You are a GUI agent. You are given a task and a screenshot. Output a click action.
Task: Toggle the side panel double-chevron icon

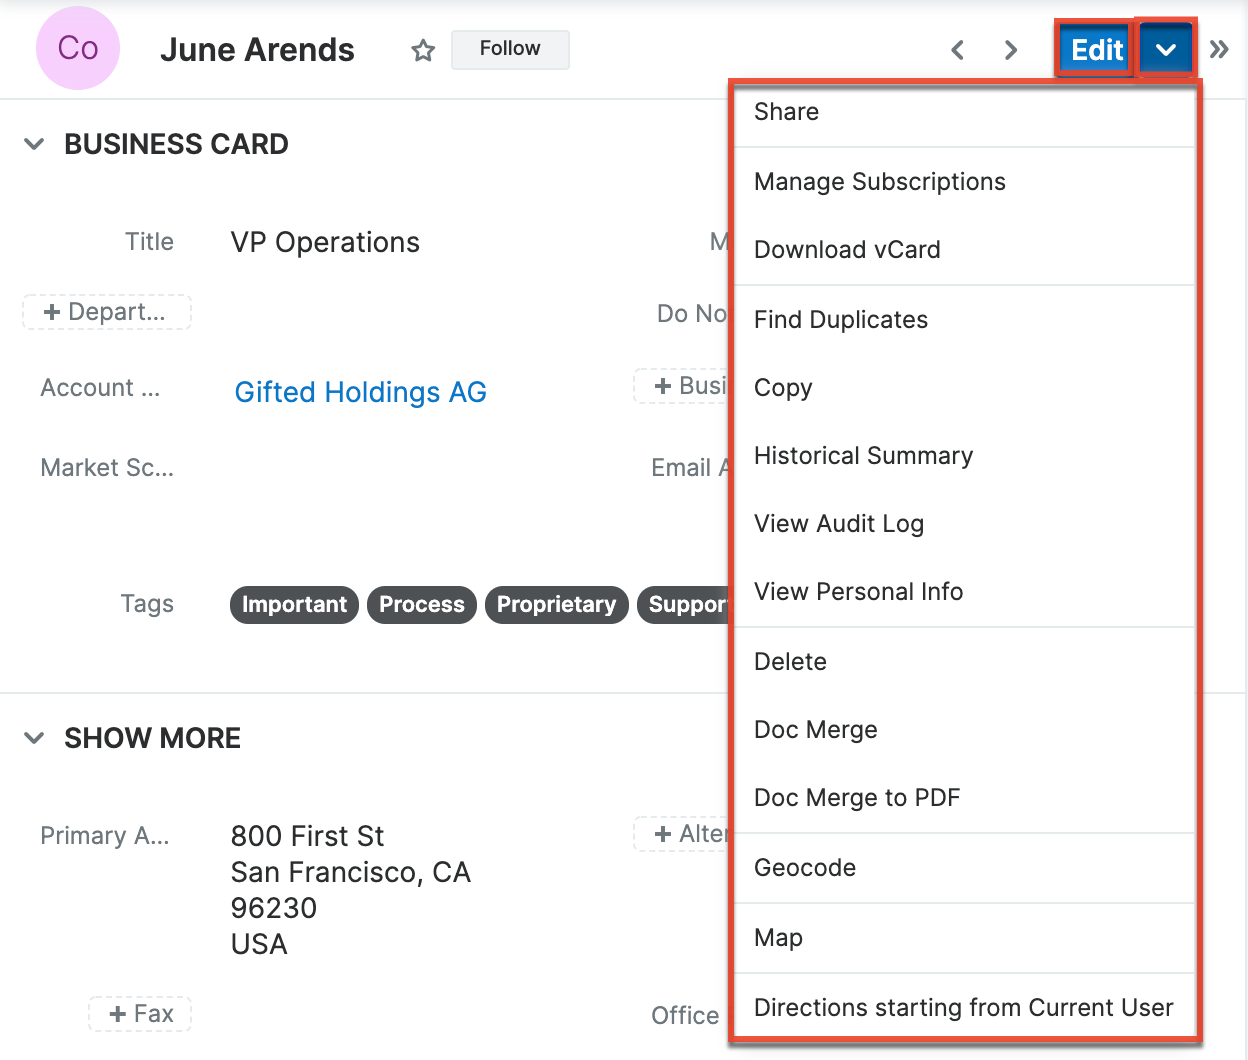click(x=1218, y=50)
